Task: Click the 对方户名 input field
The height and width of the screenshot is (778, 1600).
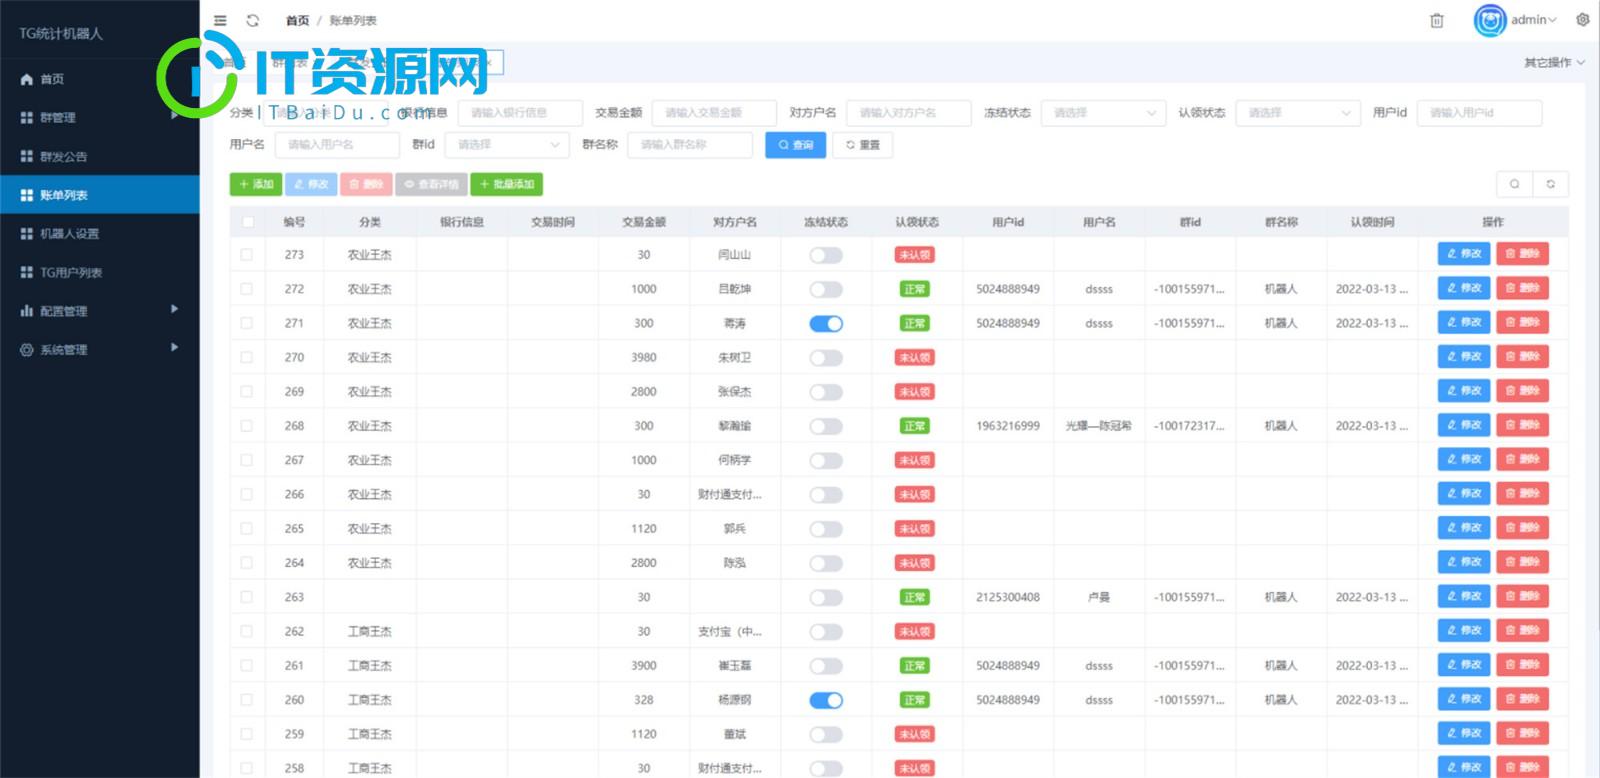Action: [908, 113]
